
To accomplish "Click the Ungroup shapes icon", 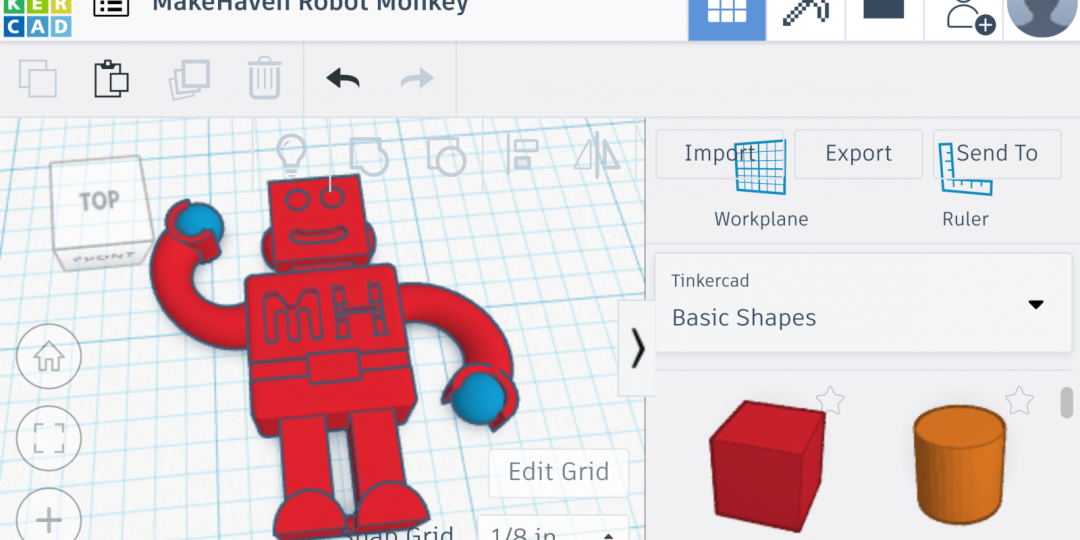I will point(446,155).
